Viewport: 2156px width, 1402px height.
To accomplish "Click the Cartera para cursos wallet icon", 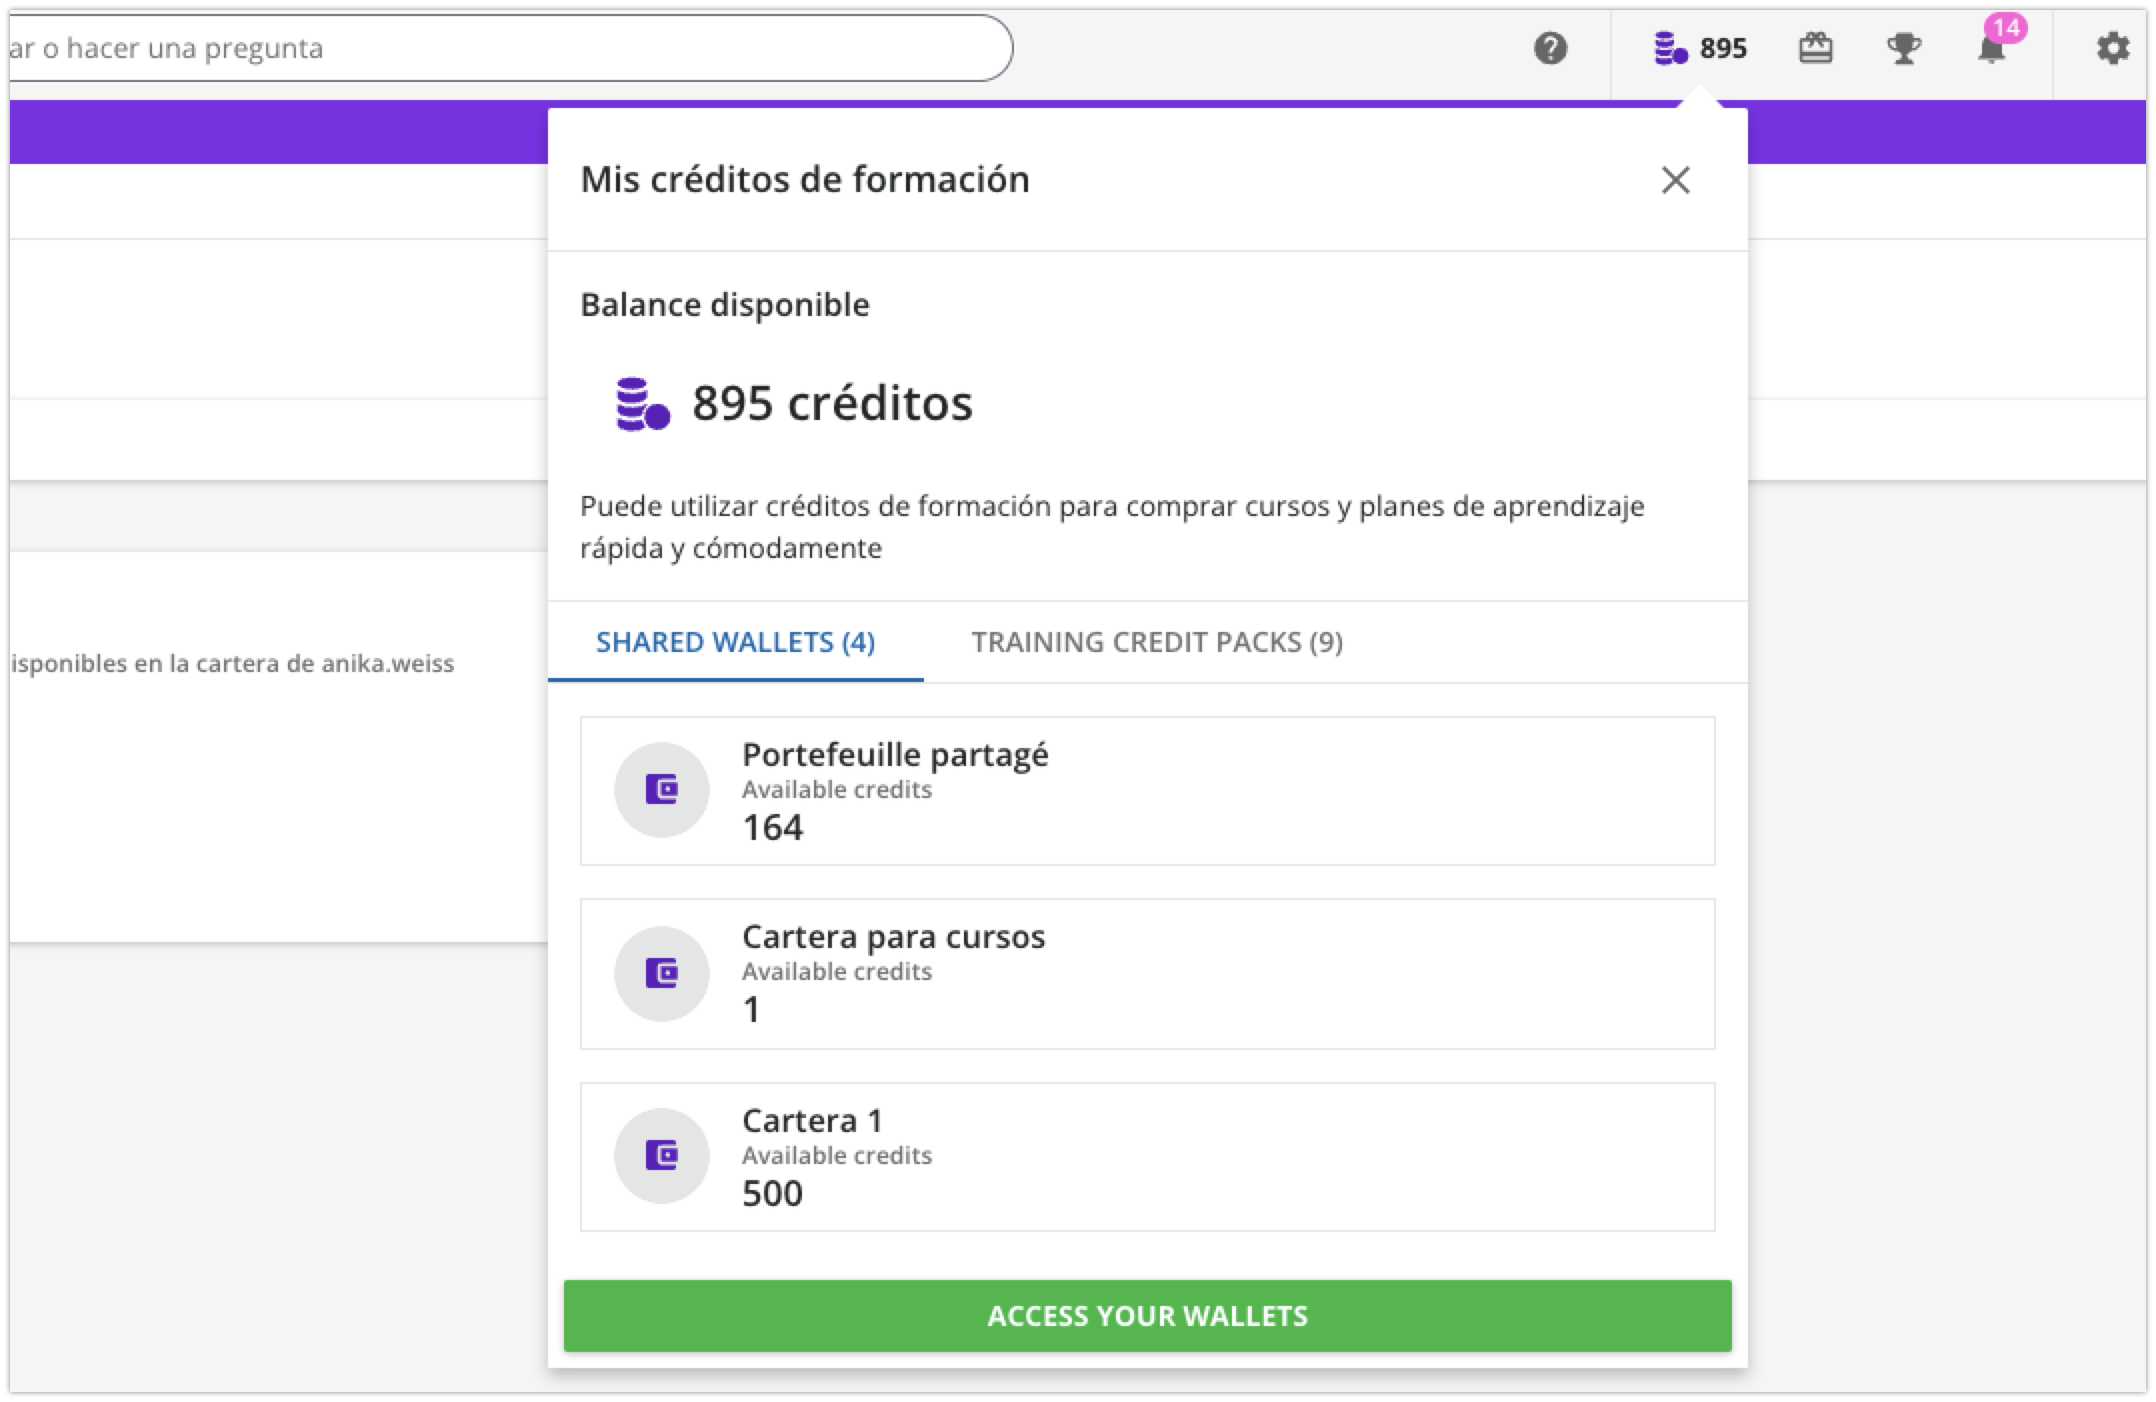I will pos(662,973).
